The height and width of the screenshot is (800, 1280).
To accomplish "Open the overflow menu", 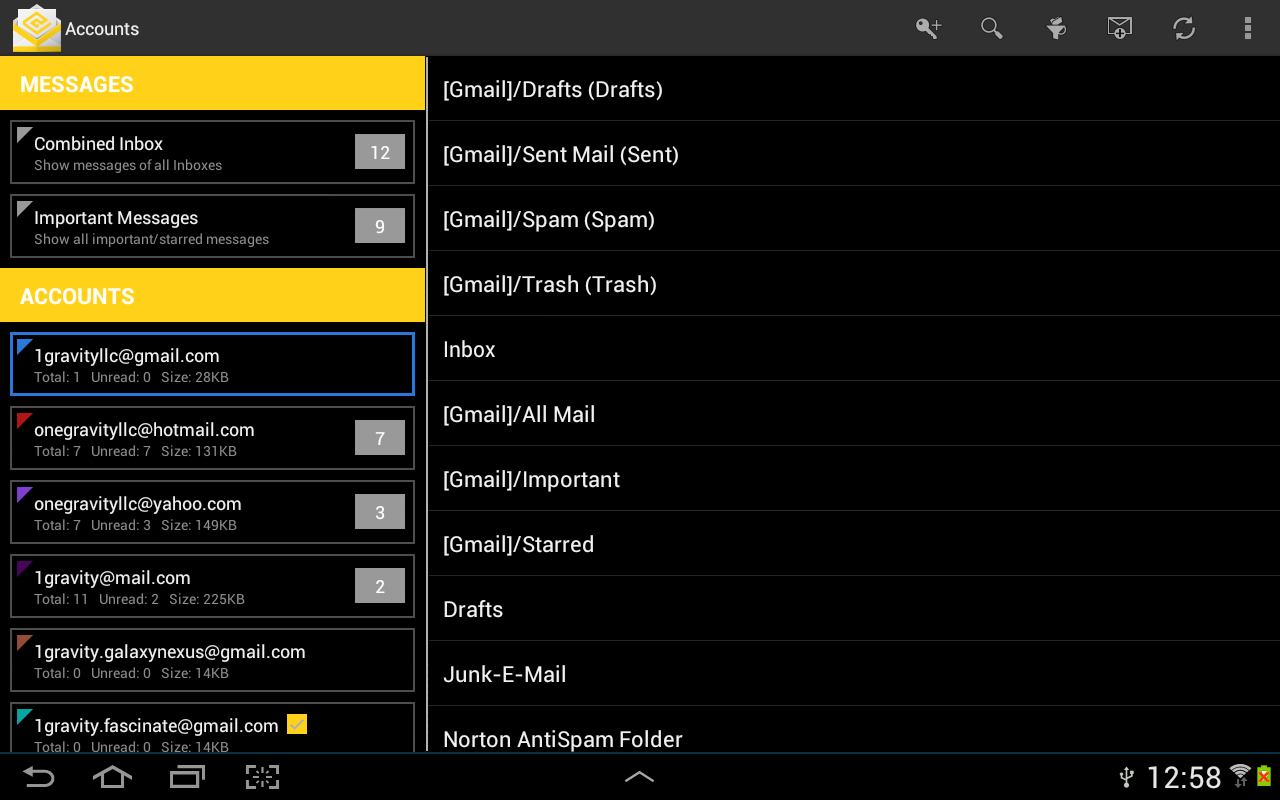I will [1247, 28].
